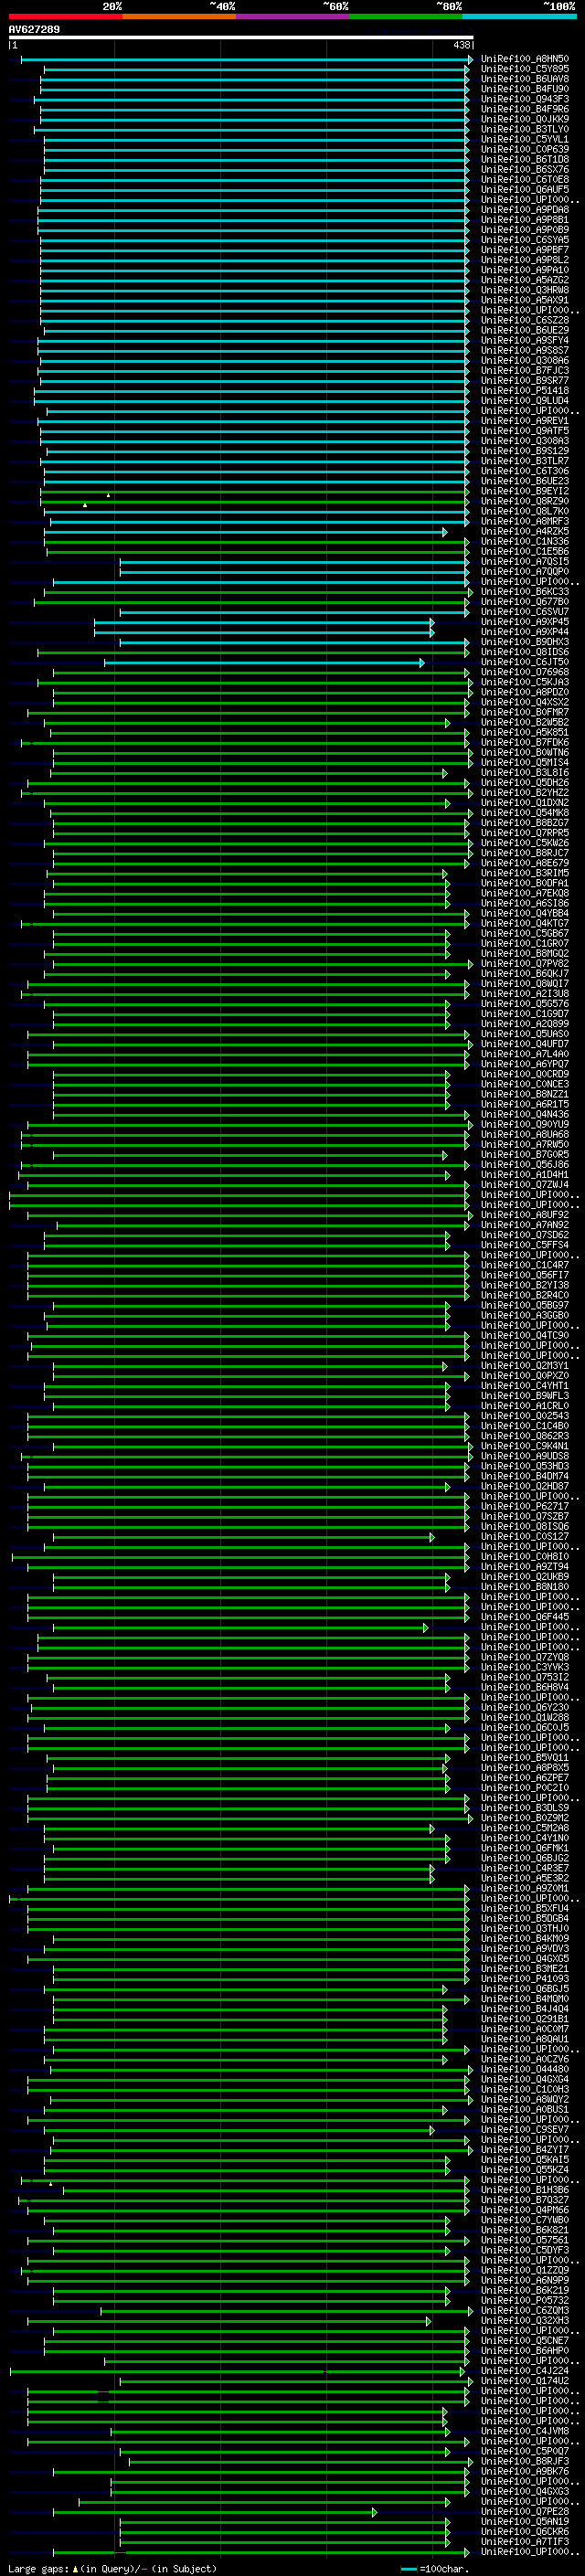Select hit label UniRef100_Q7PE28
Viewport: 585px width, 2576px height.
(525, 2512)
